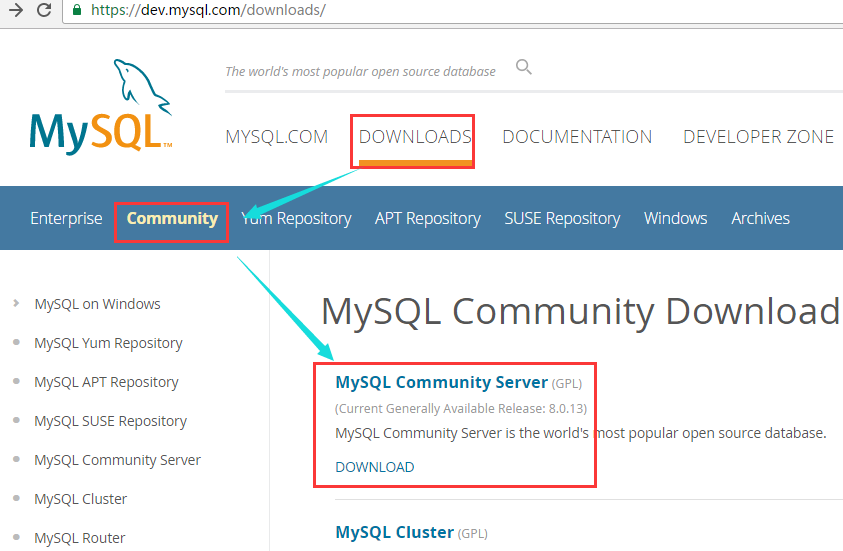Viewport: 843px width, 551px height.
Task: Open MySQL on Windows sidebar link
Action: click(97, 304)
